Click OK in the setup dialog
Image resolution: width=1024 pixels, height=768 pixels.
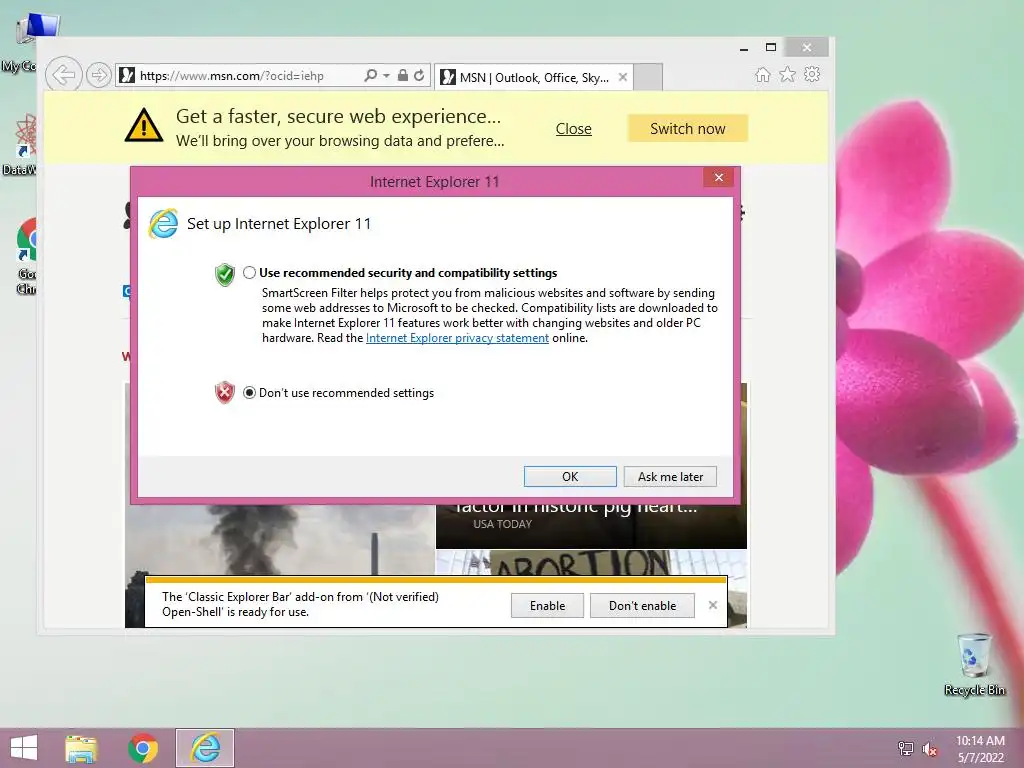pos(570,477)
